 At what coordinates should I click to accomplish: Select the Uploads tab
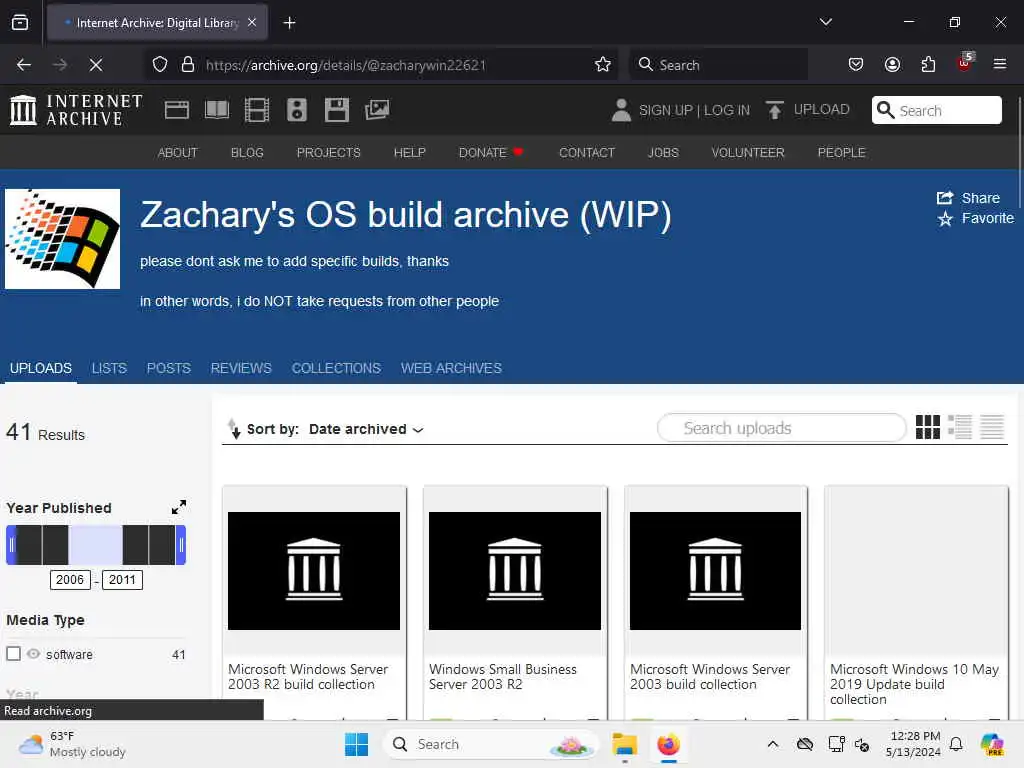[x=40, y=368]
